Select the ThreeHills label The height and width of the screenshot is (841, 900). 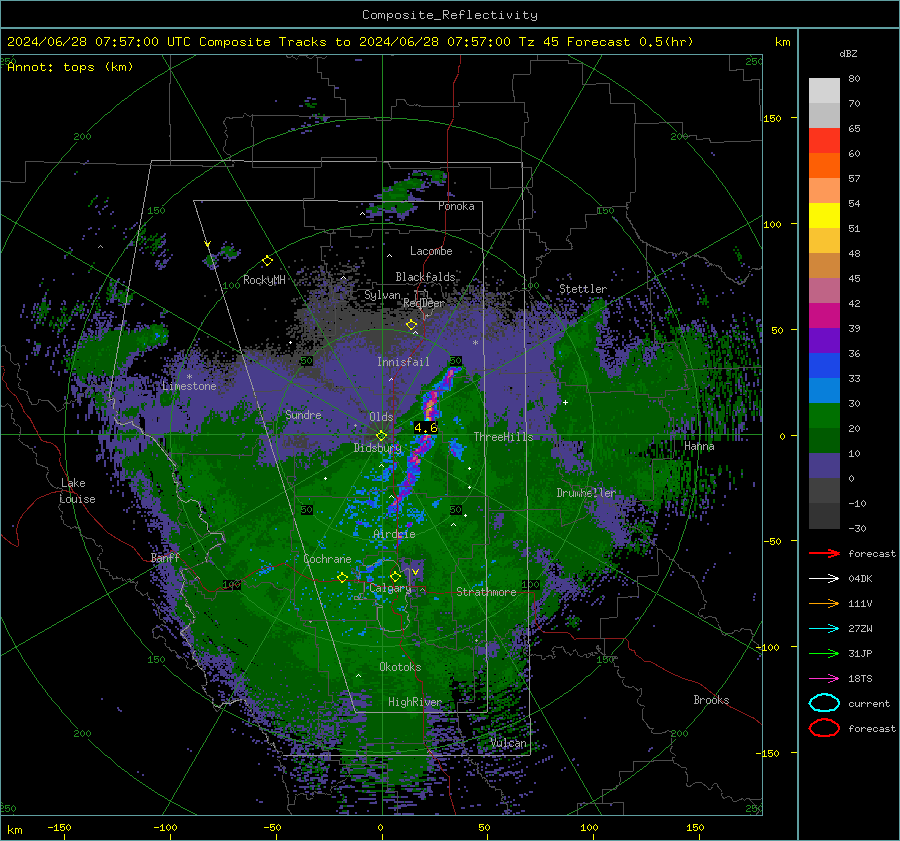coord(503,437)
